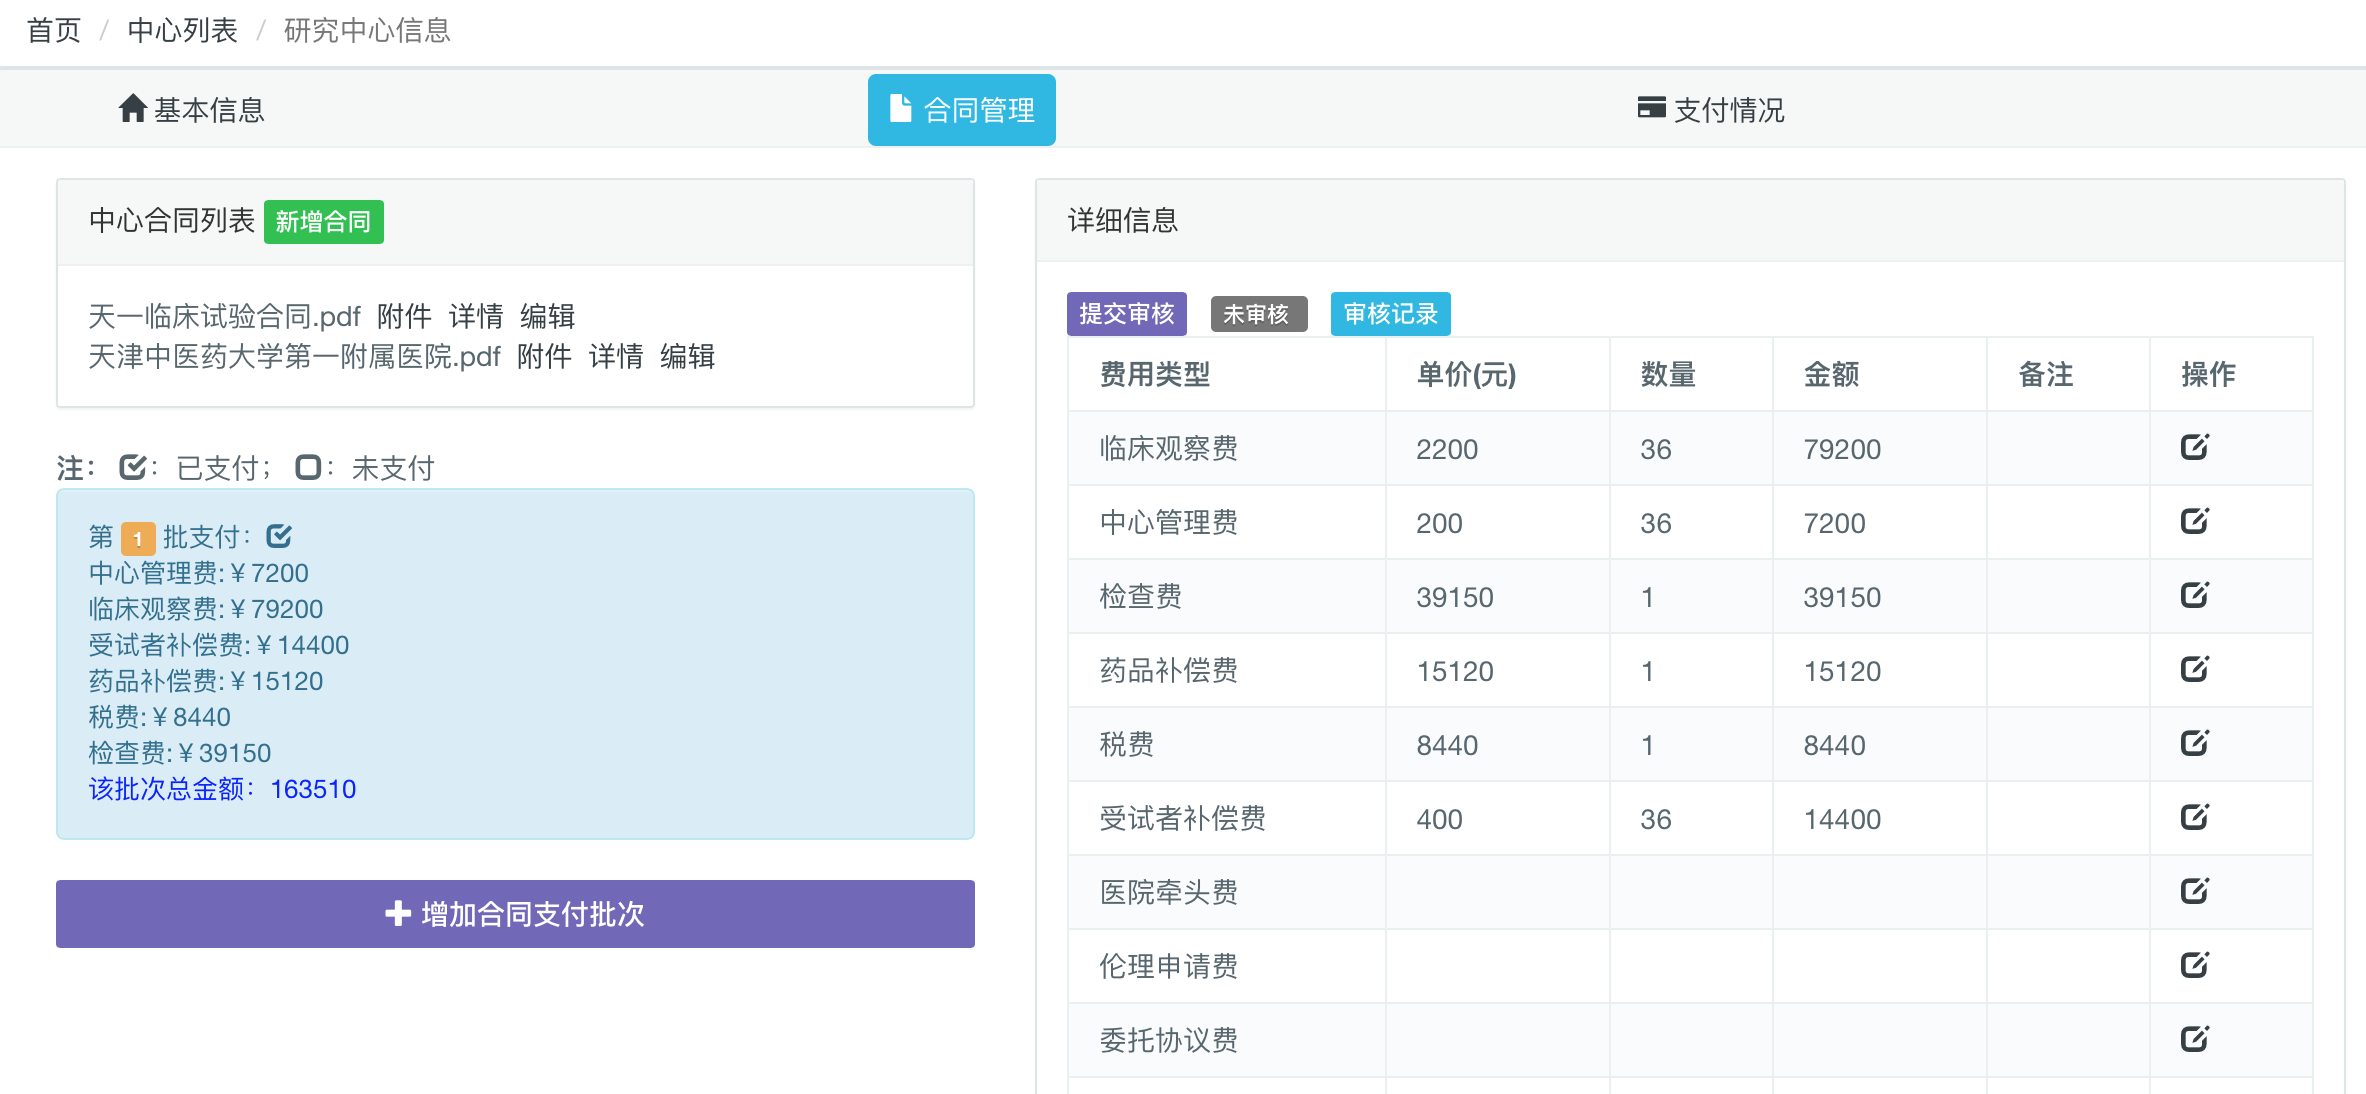Edit the 临床观察费 row

pos(2194,447)
